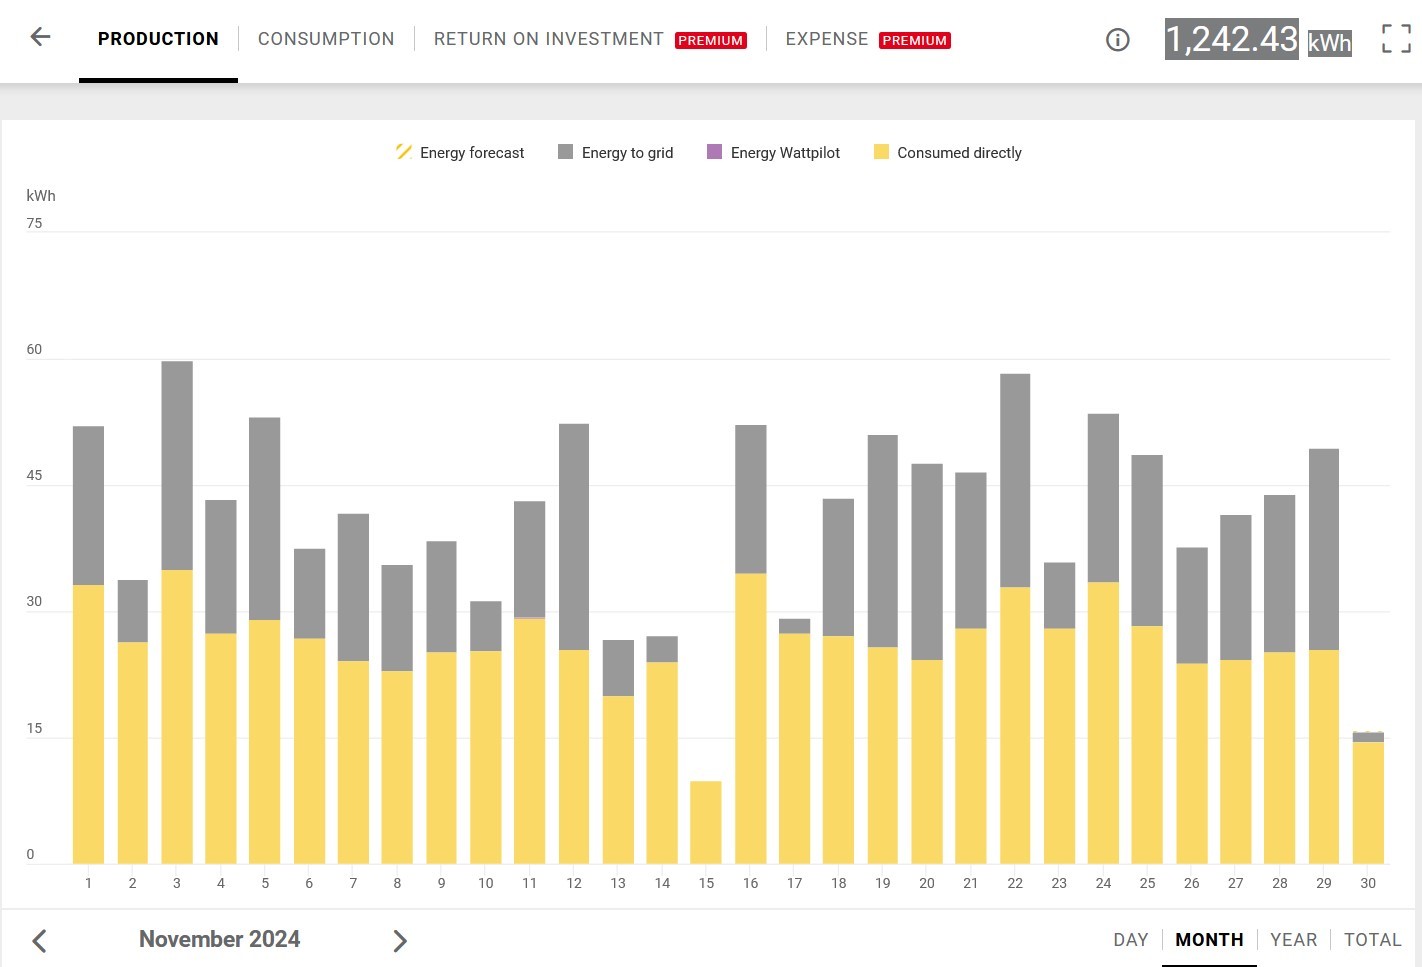1422x967 pixels.
Task: Open the Return on Investment tab
Action: 548,39
